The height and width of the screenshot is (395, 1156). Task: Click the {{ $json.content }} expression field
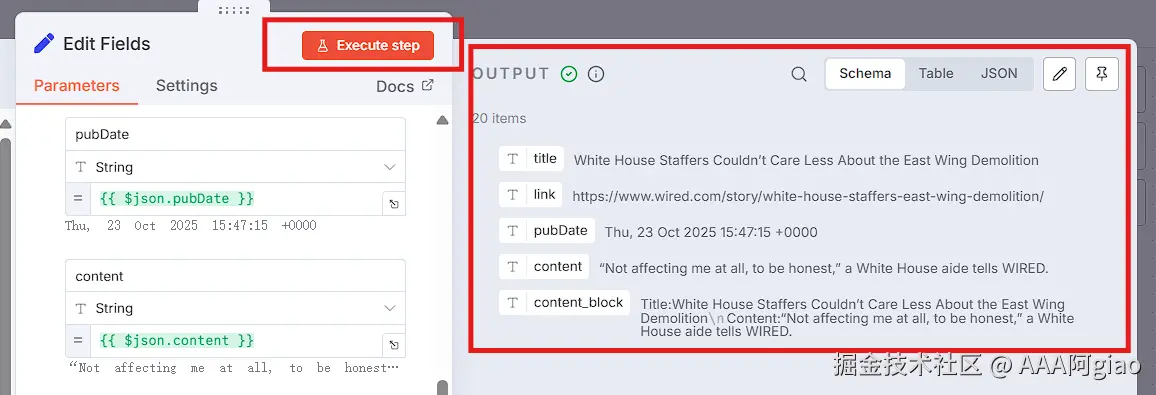coord(236,340)
